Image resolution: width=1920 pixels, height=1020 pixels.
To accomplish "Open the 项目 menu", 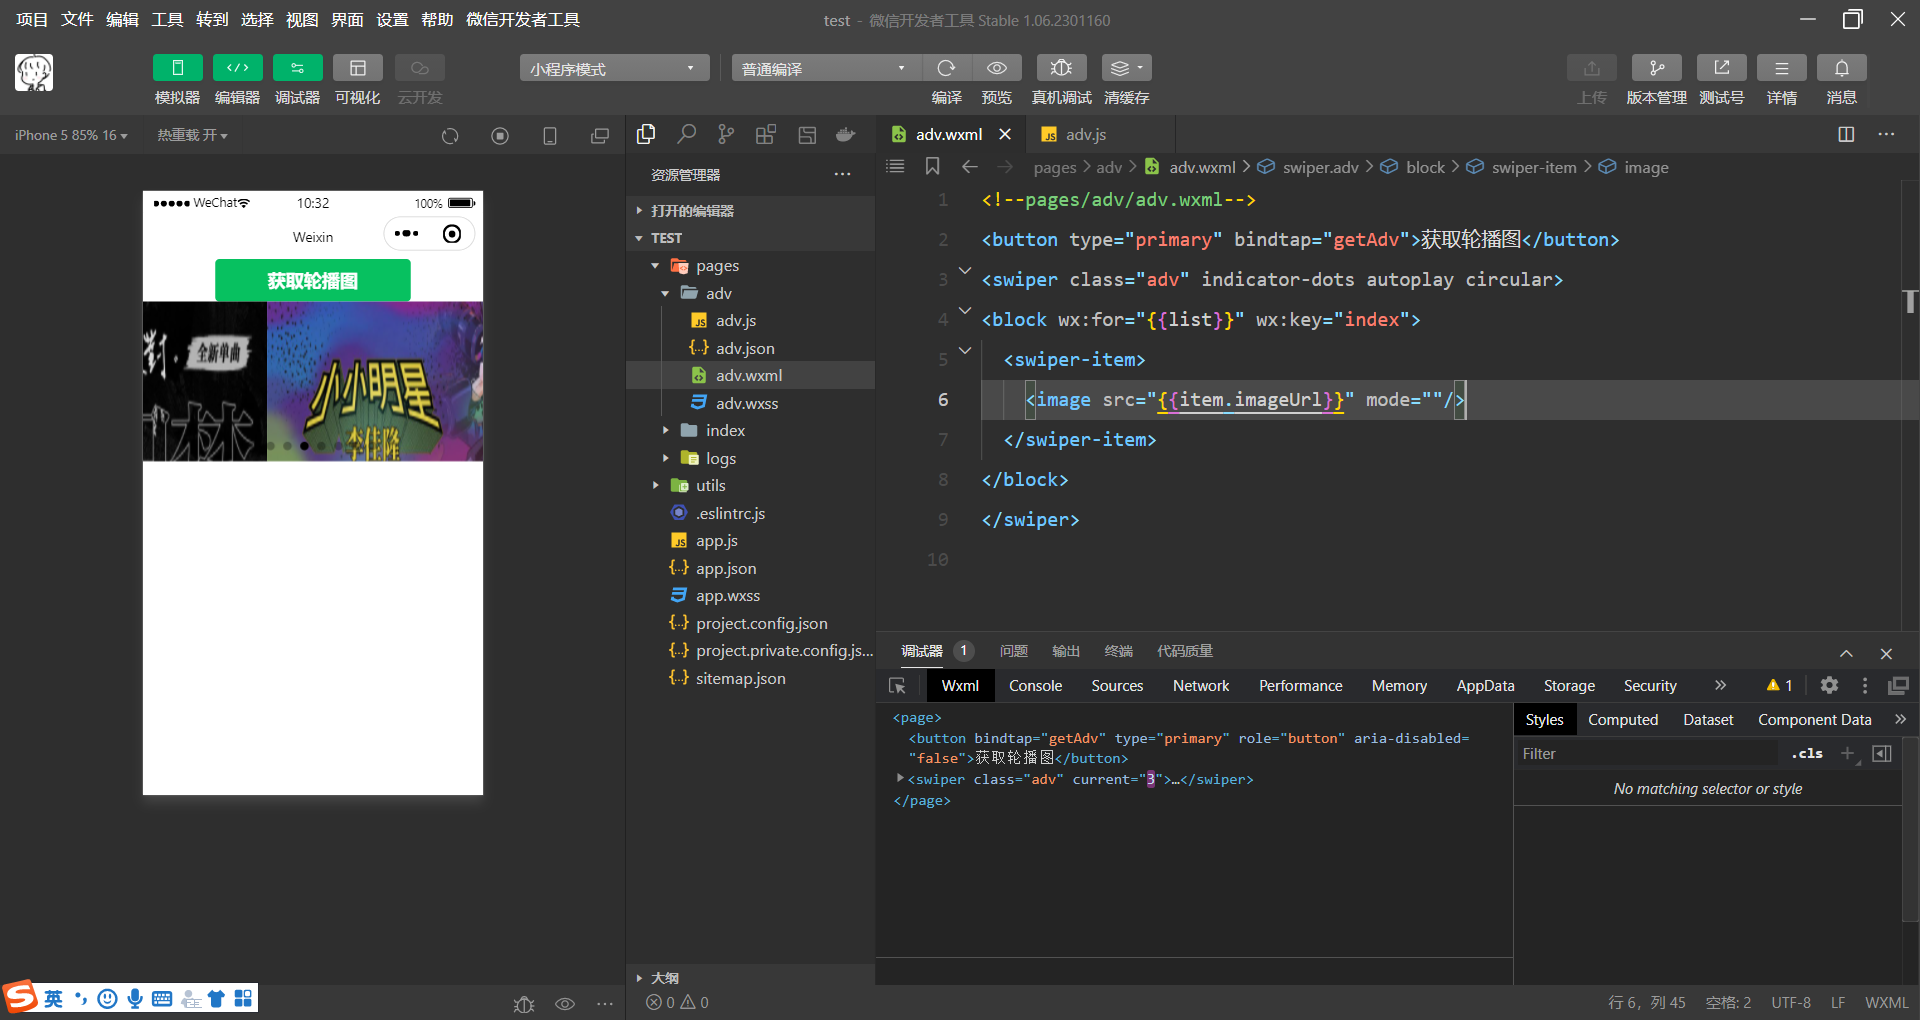I will (x=32, y=20).
